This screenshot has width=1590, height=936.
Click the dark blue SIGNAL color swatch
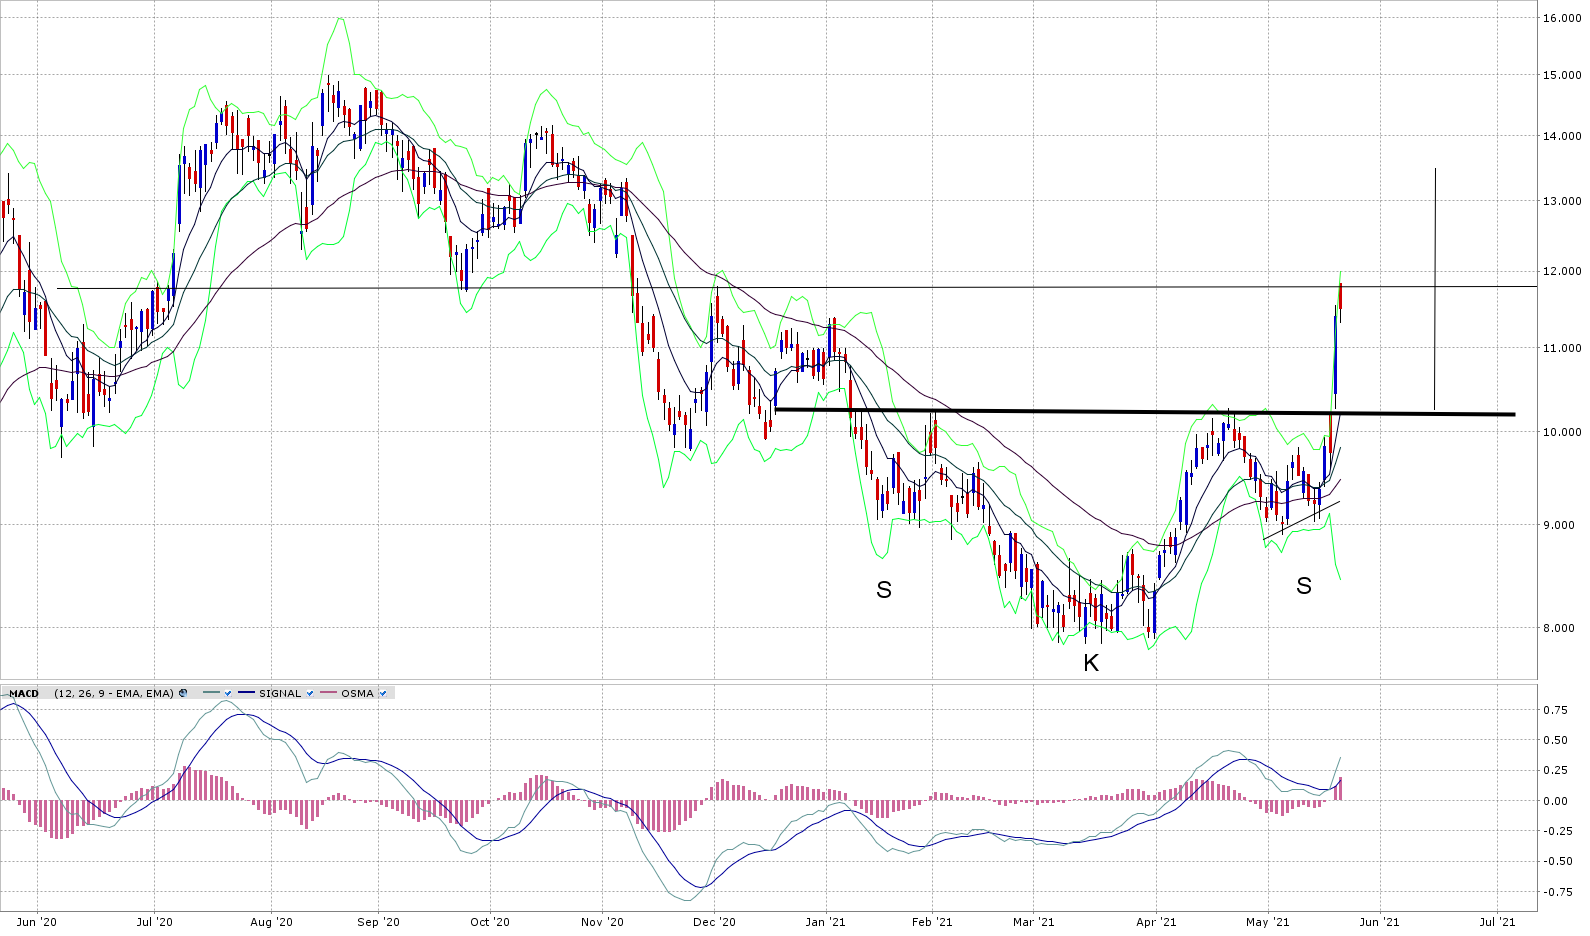coord(246,693)
